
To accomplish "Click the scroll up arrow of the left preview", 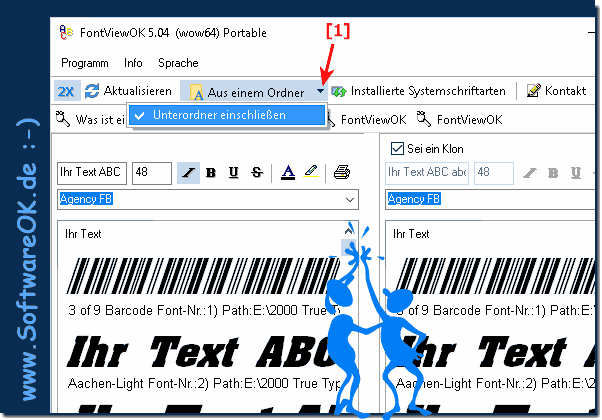I will (x=349, y=231).
